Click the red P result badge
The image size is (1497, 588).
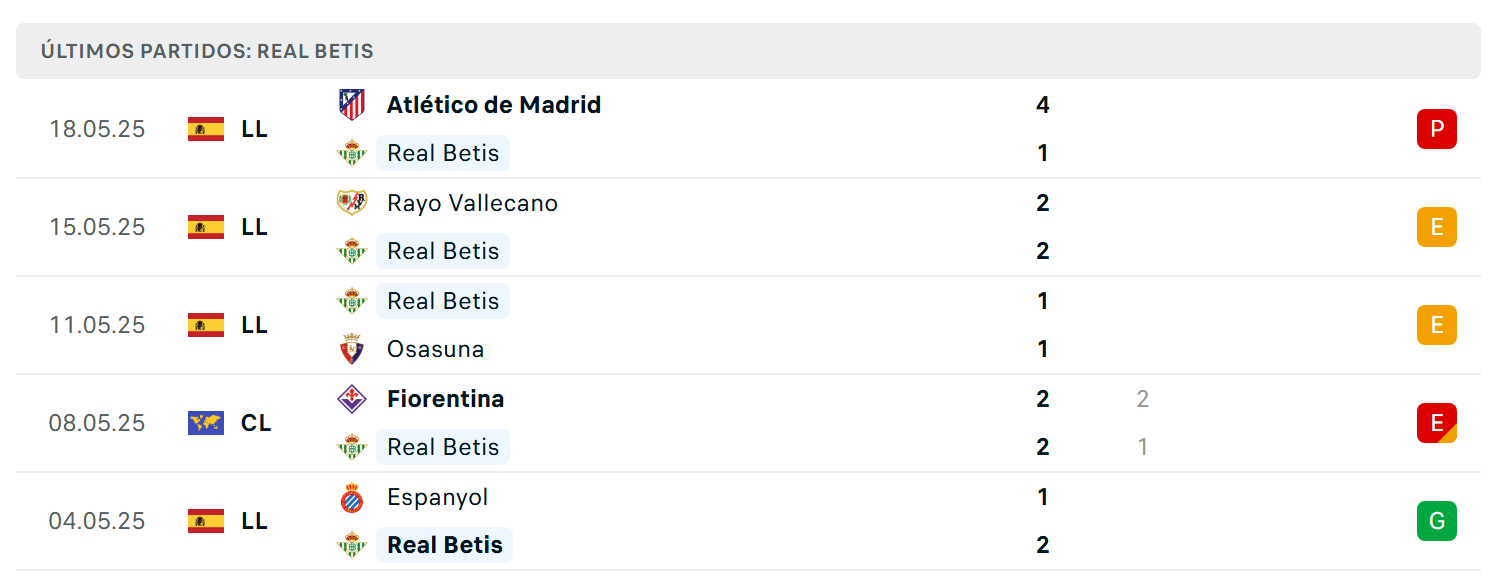1436,129
